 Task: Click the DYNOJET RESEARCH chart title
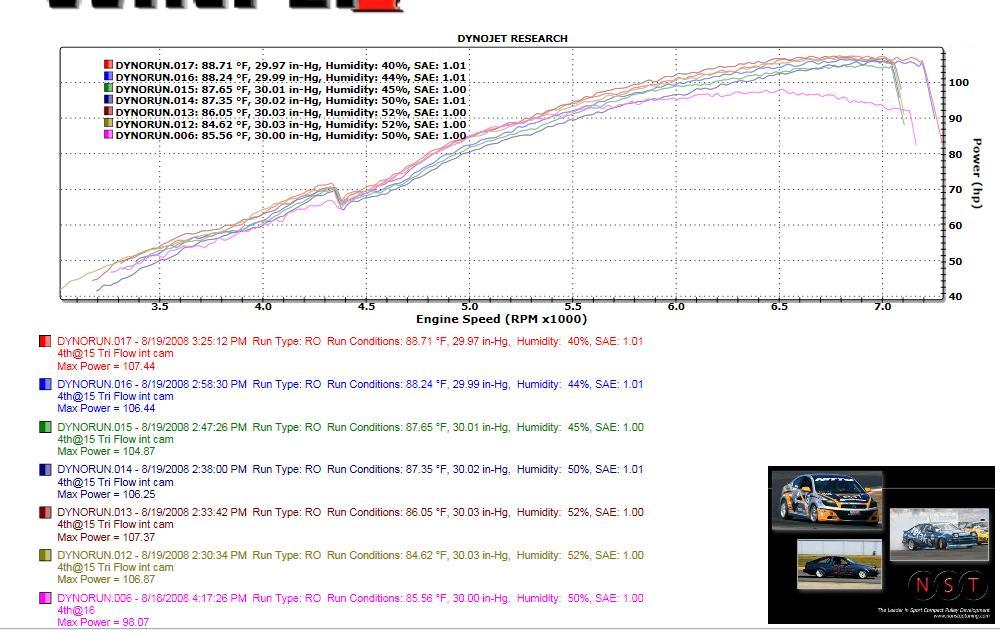[512, 38]
